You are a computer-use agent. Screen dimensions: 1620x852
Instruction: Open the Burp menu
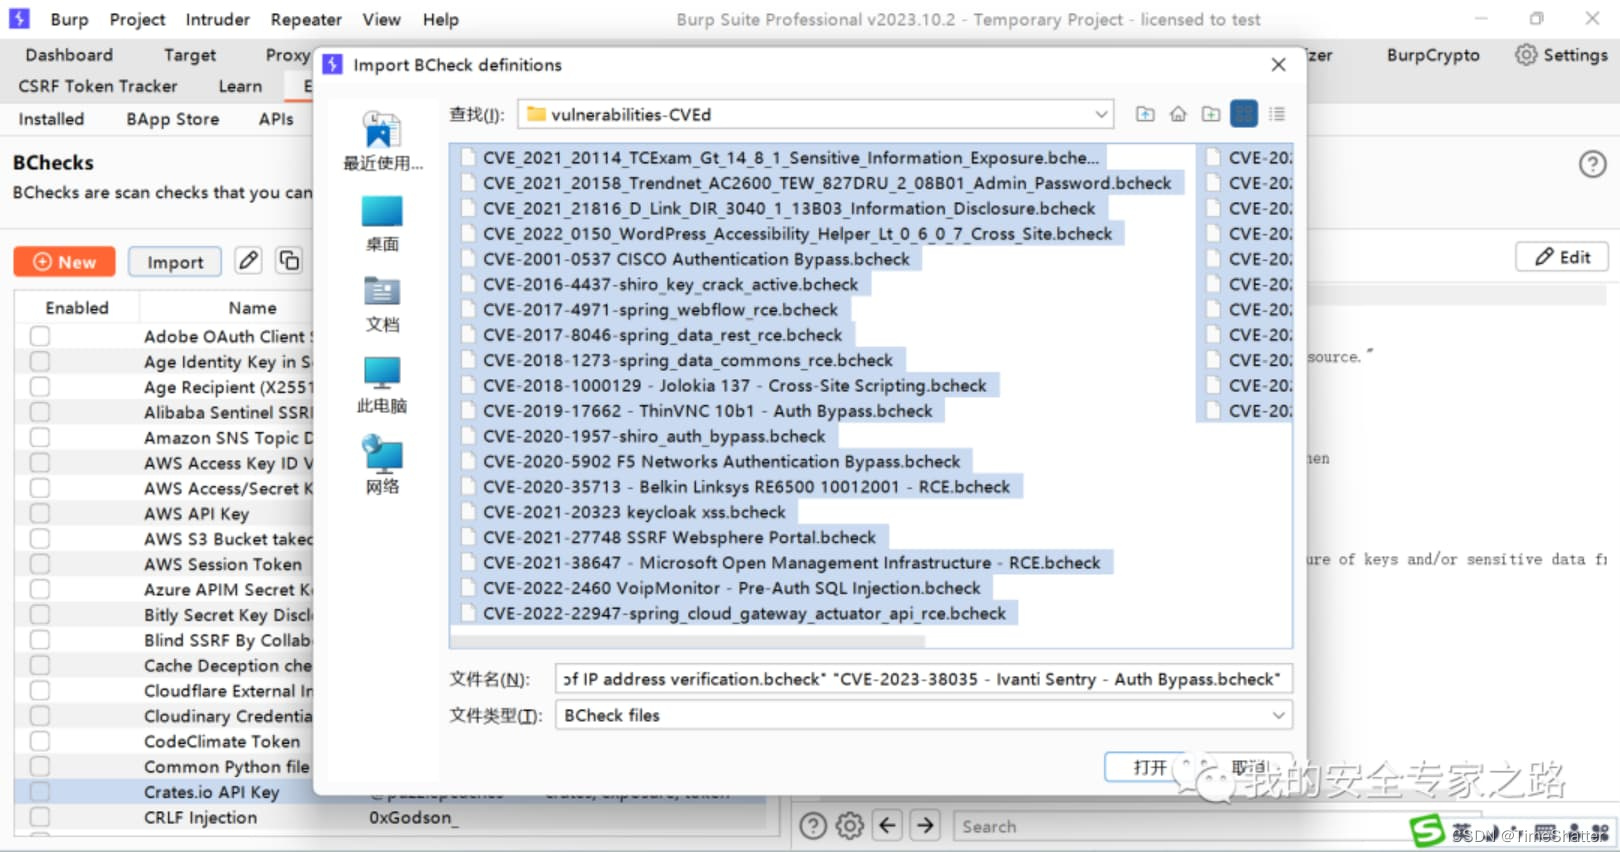[x=69, y=19]
